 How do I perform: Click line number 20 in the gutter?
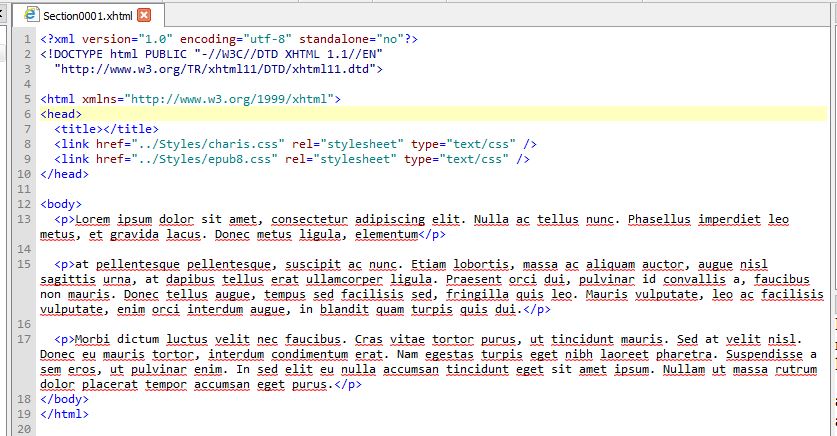[x=24, y=429]
